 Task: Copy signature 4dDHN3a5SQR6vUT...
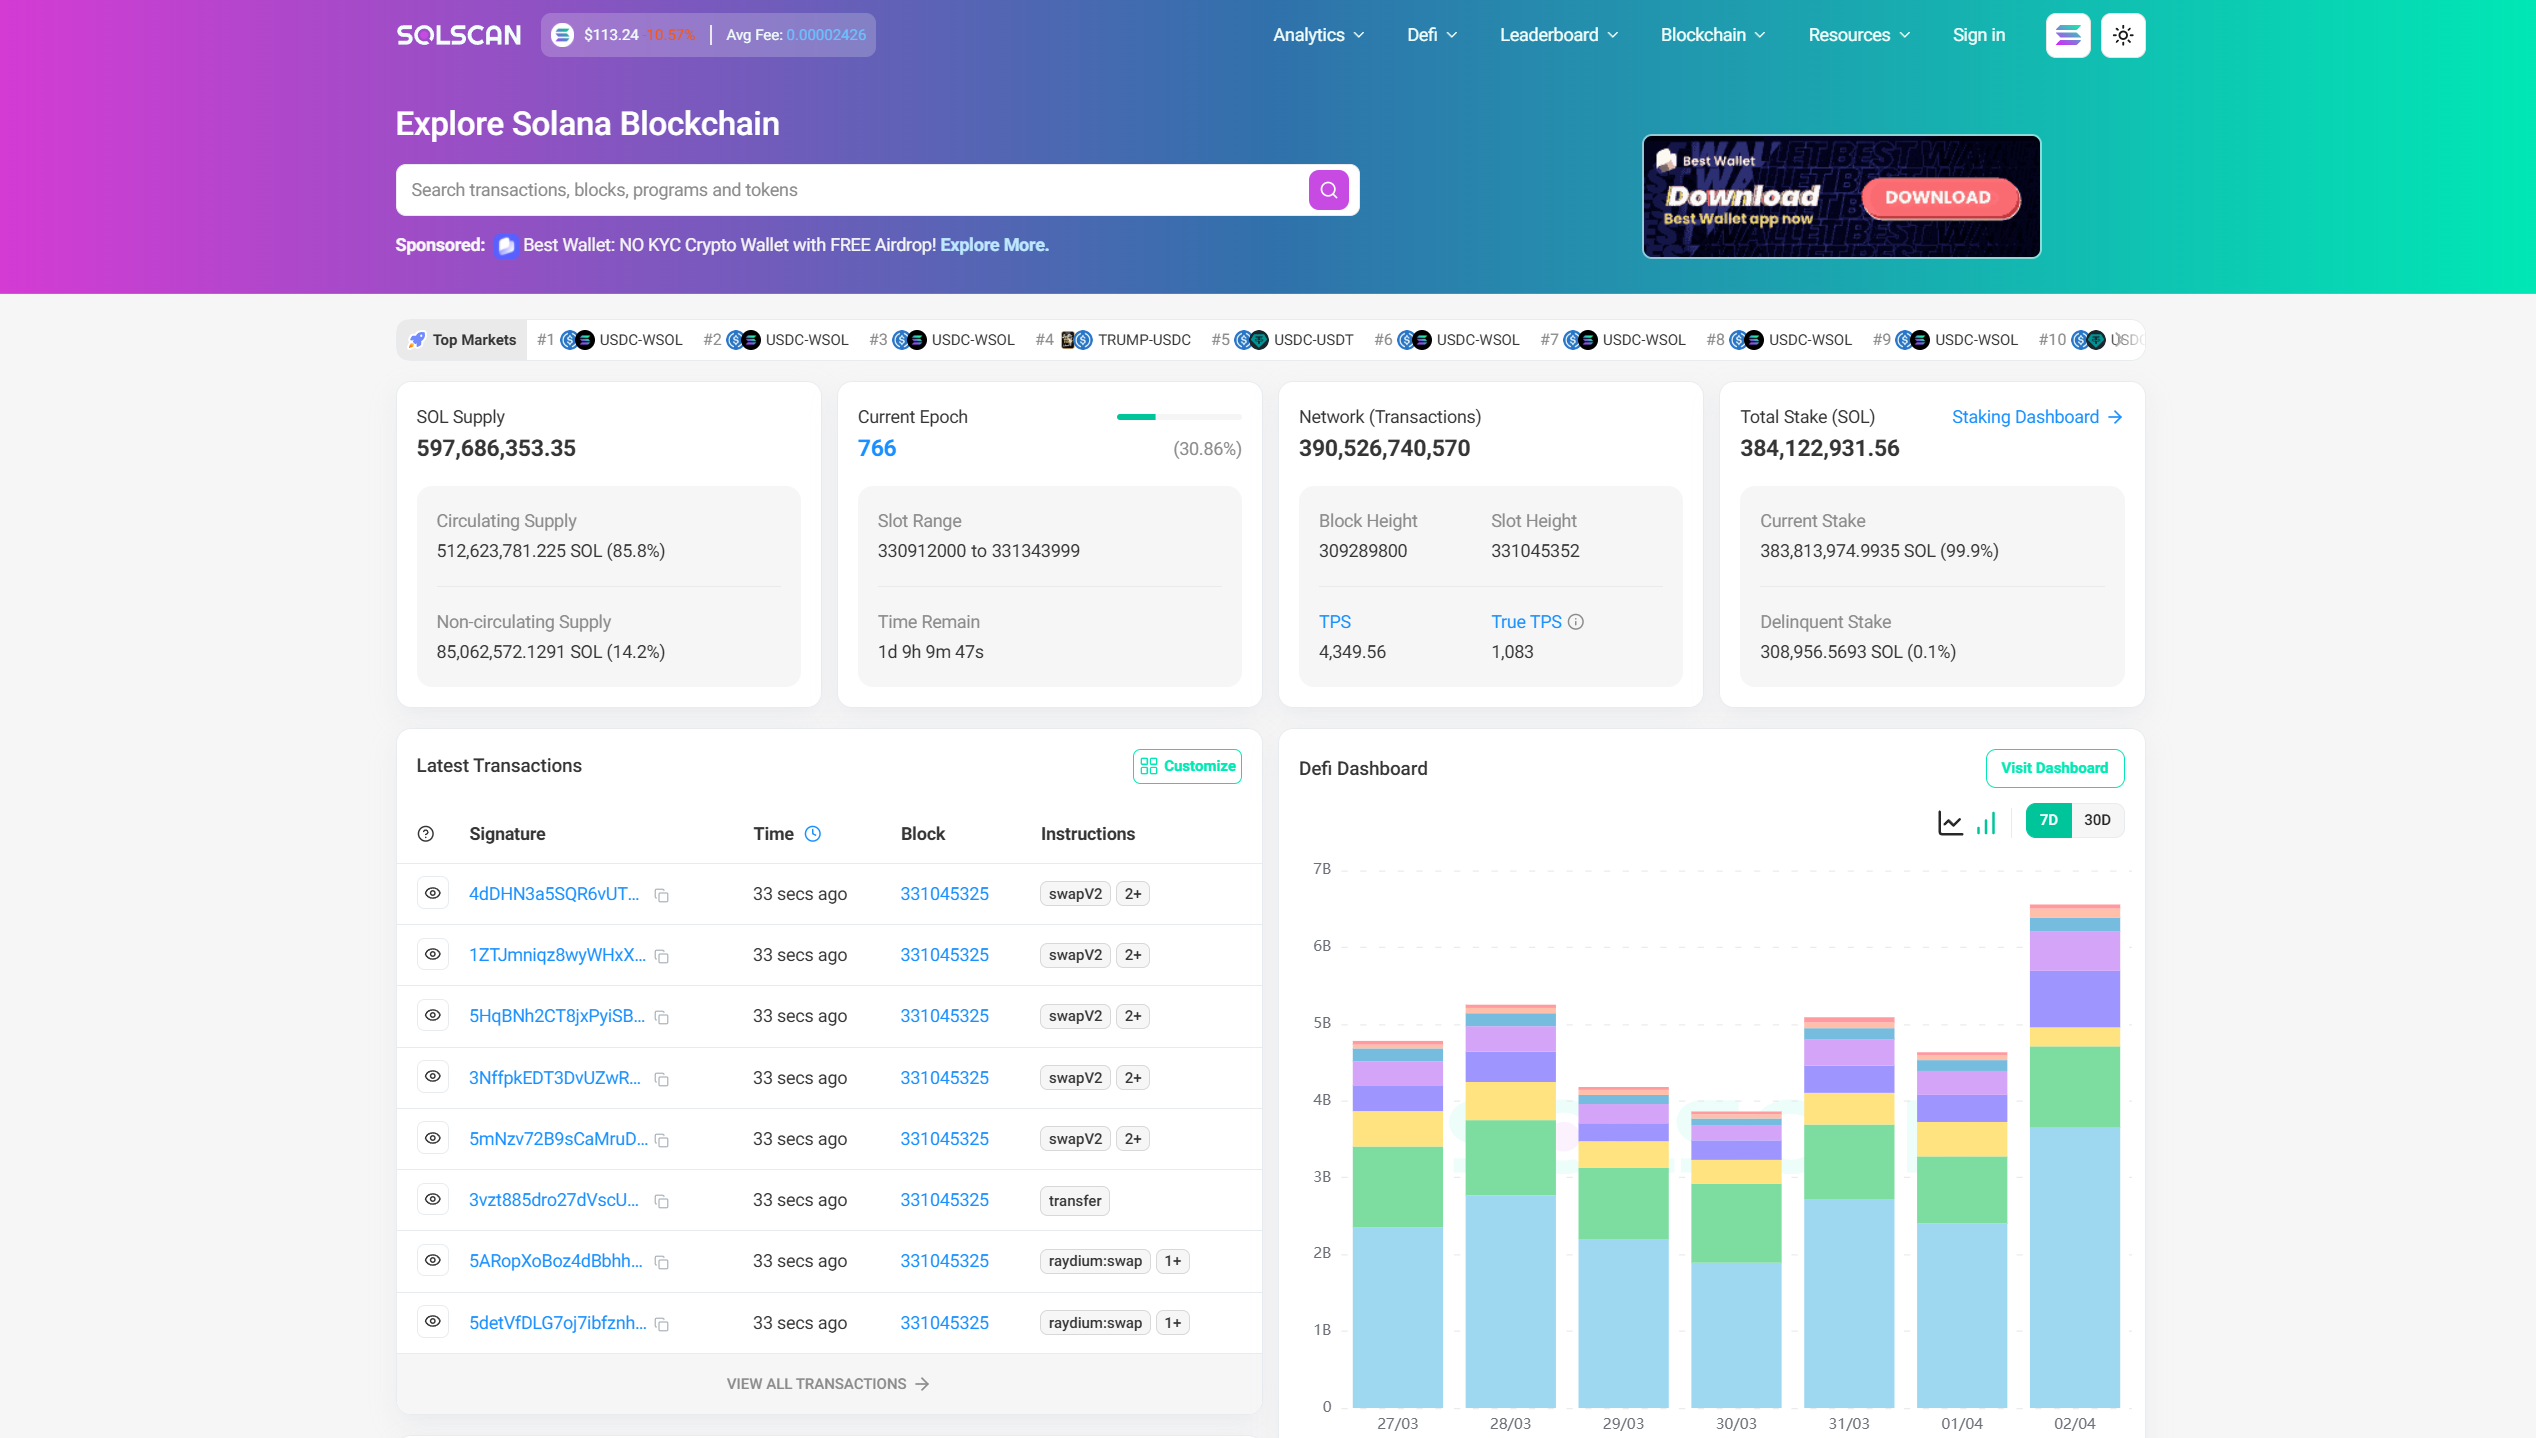[661, 895]
